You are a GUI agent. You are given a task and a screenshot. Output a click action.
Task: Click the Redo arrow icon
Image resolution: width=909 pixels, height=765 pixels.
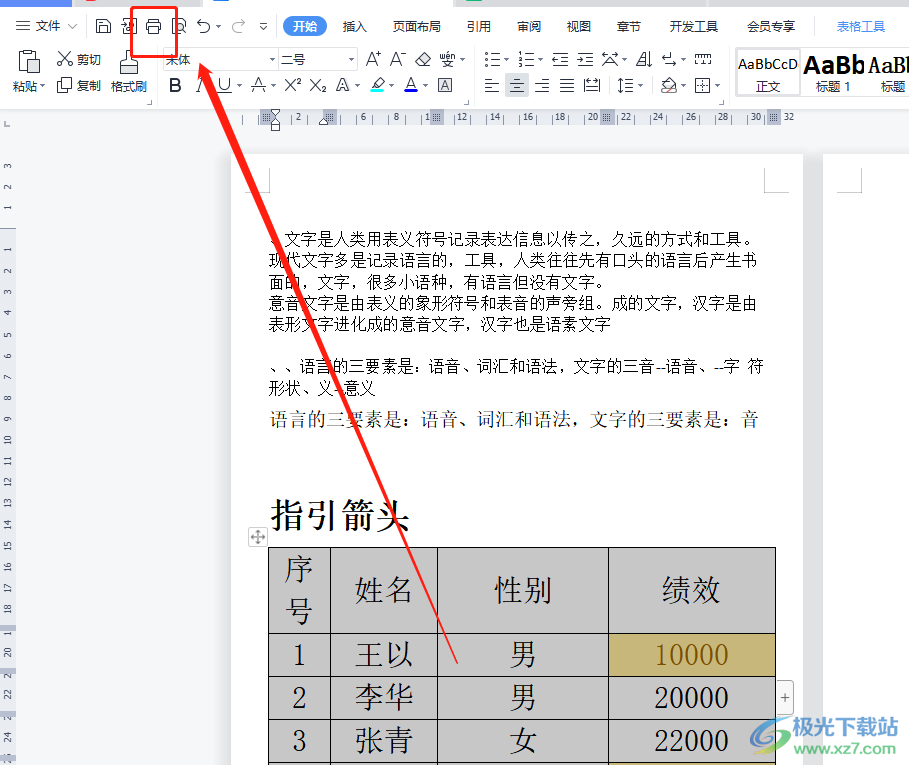coord(238,26)
